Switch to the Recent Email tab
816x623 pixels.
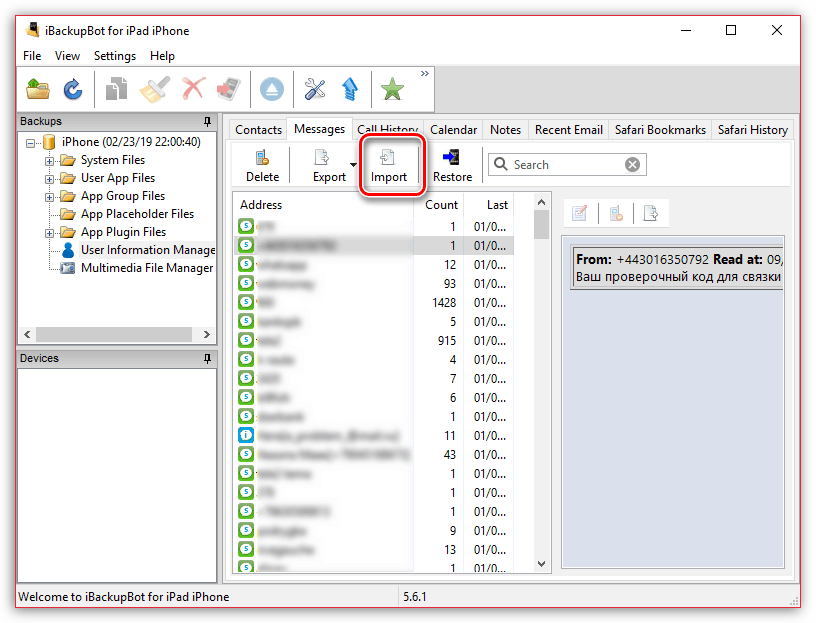tap(568, 130)
